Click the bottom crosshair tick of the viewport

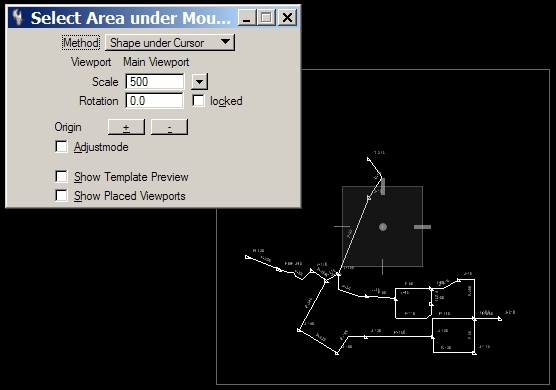coord(382,267)
